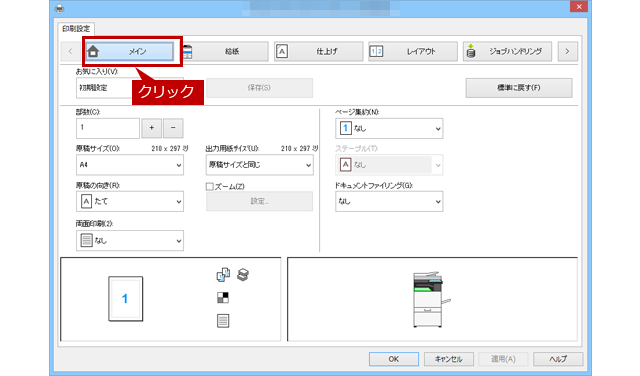This screenshot has width=640, height=376.
Task: Open the 原稿の向き dropdown
Action: 130,202
